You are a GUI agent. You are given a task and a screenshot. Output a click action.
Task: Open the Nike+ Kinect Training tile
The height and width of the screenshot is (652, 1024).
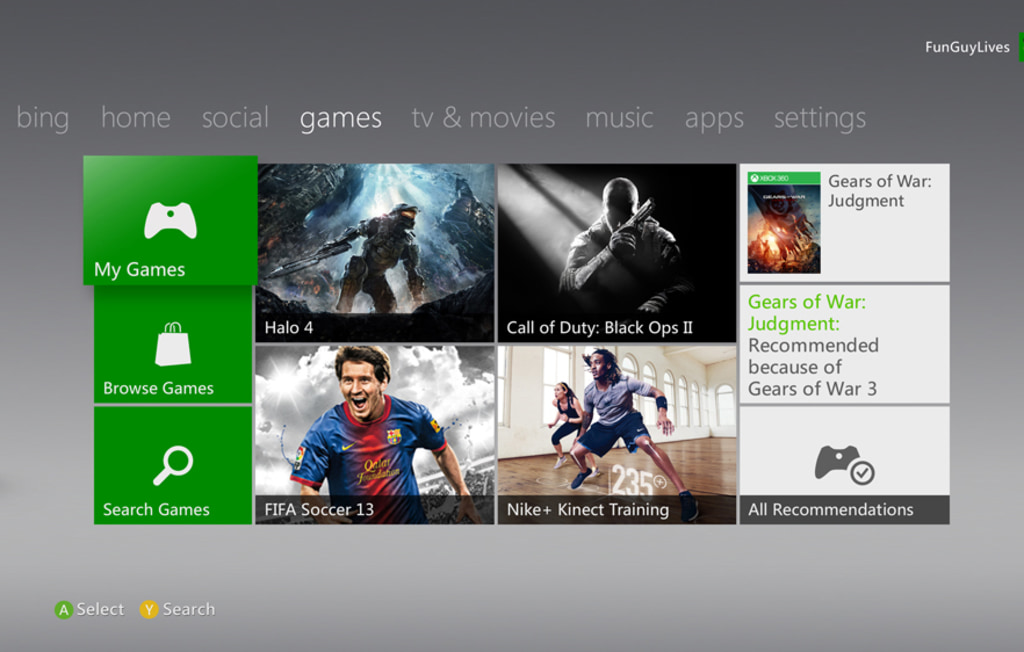[x=616, y=434]
